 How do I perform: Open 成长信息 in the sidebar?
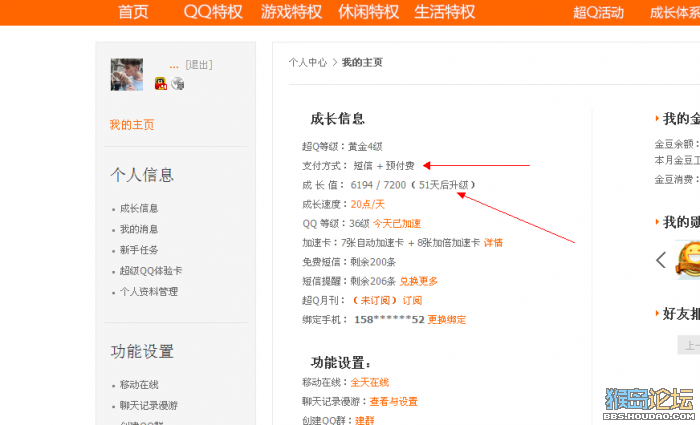(139, 208)
